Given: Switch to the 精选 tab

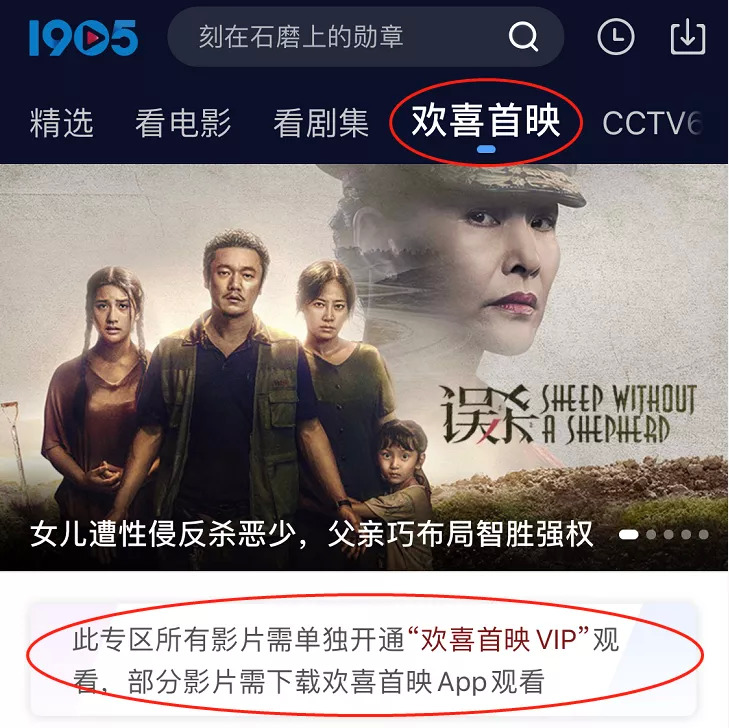Looking at the screenshot, I should (62, 123).
